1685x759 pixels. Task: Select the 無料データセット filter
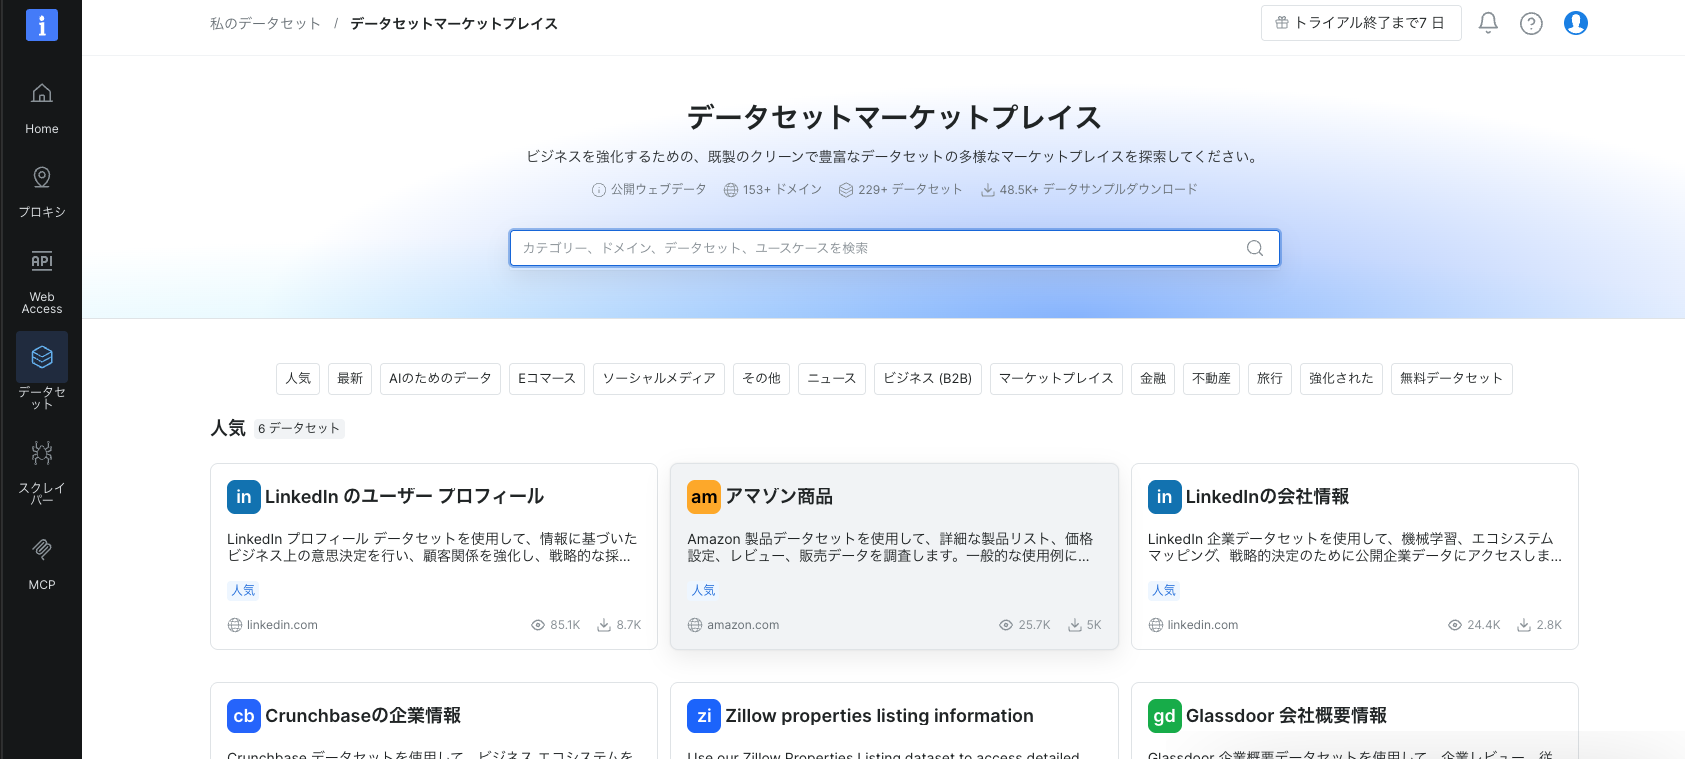(1451, 379)
